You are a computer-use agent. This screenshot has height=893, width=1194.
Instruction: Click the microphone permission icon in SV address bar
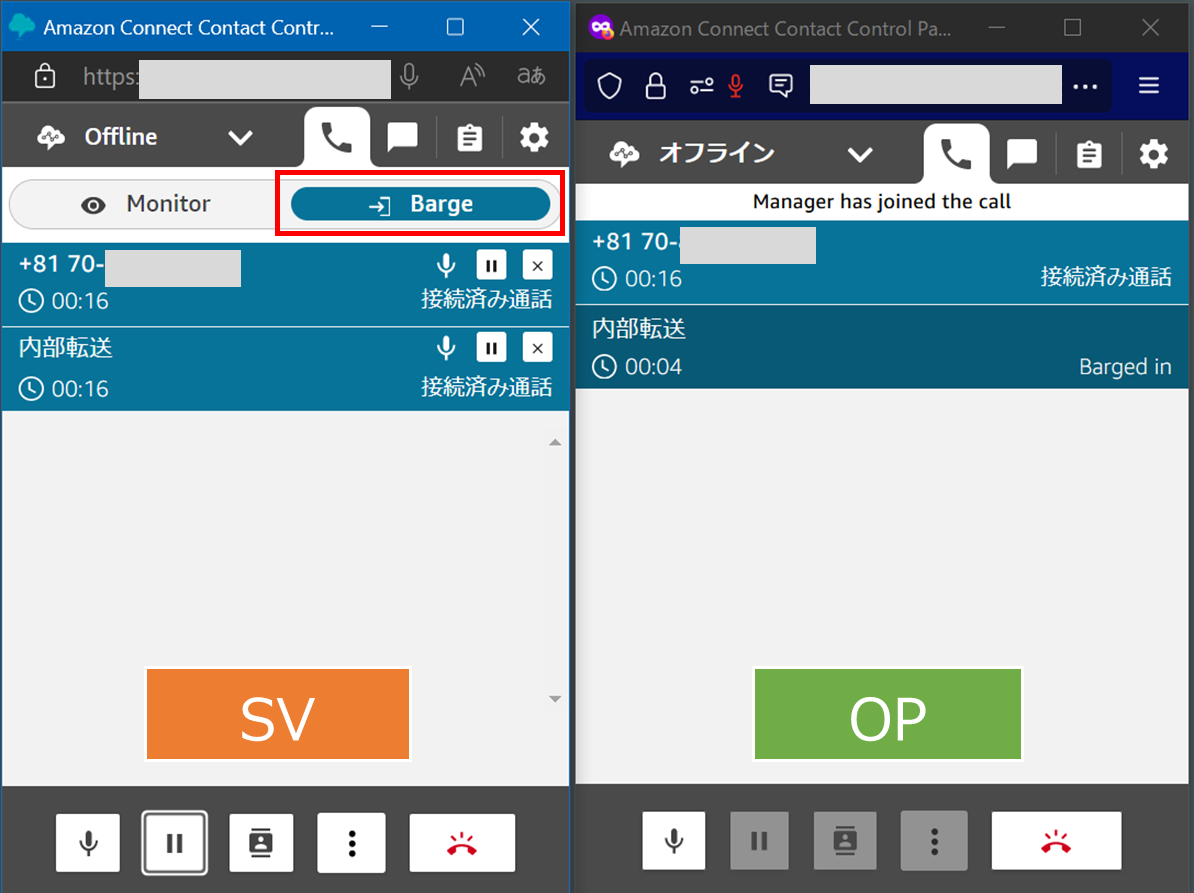point(410,75)
